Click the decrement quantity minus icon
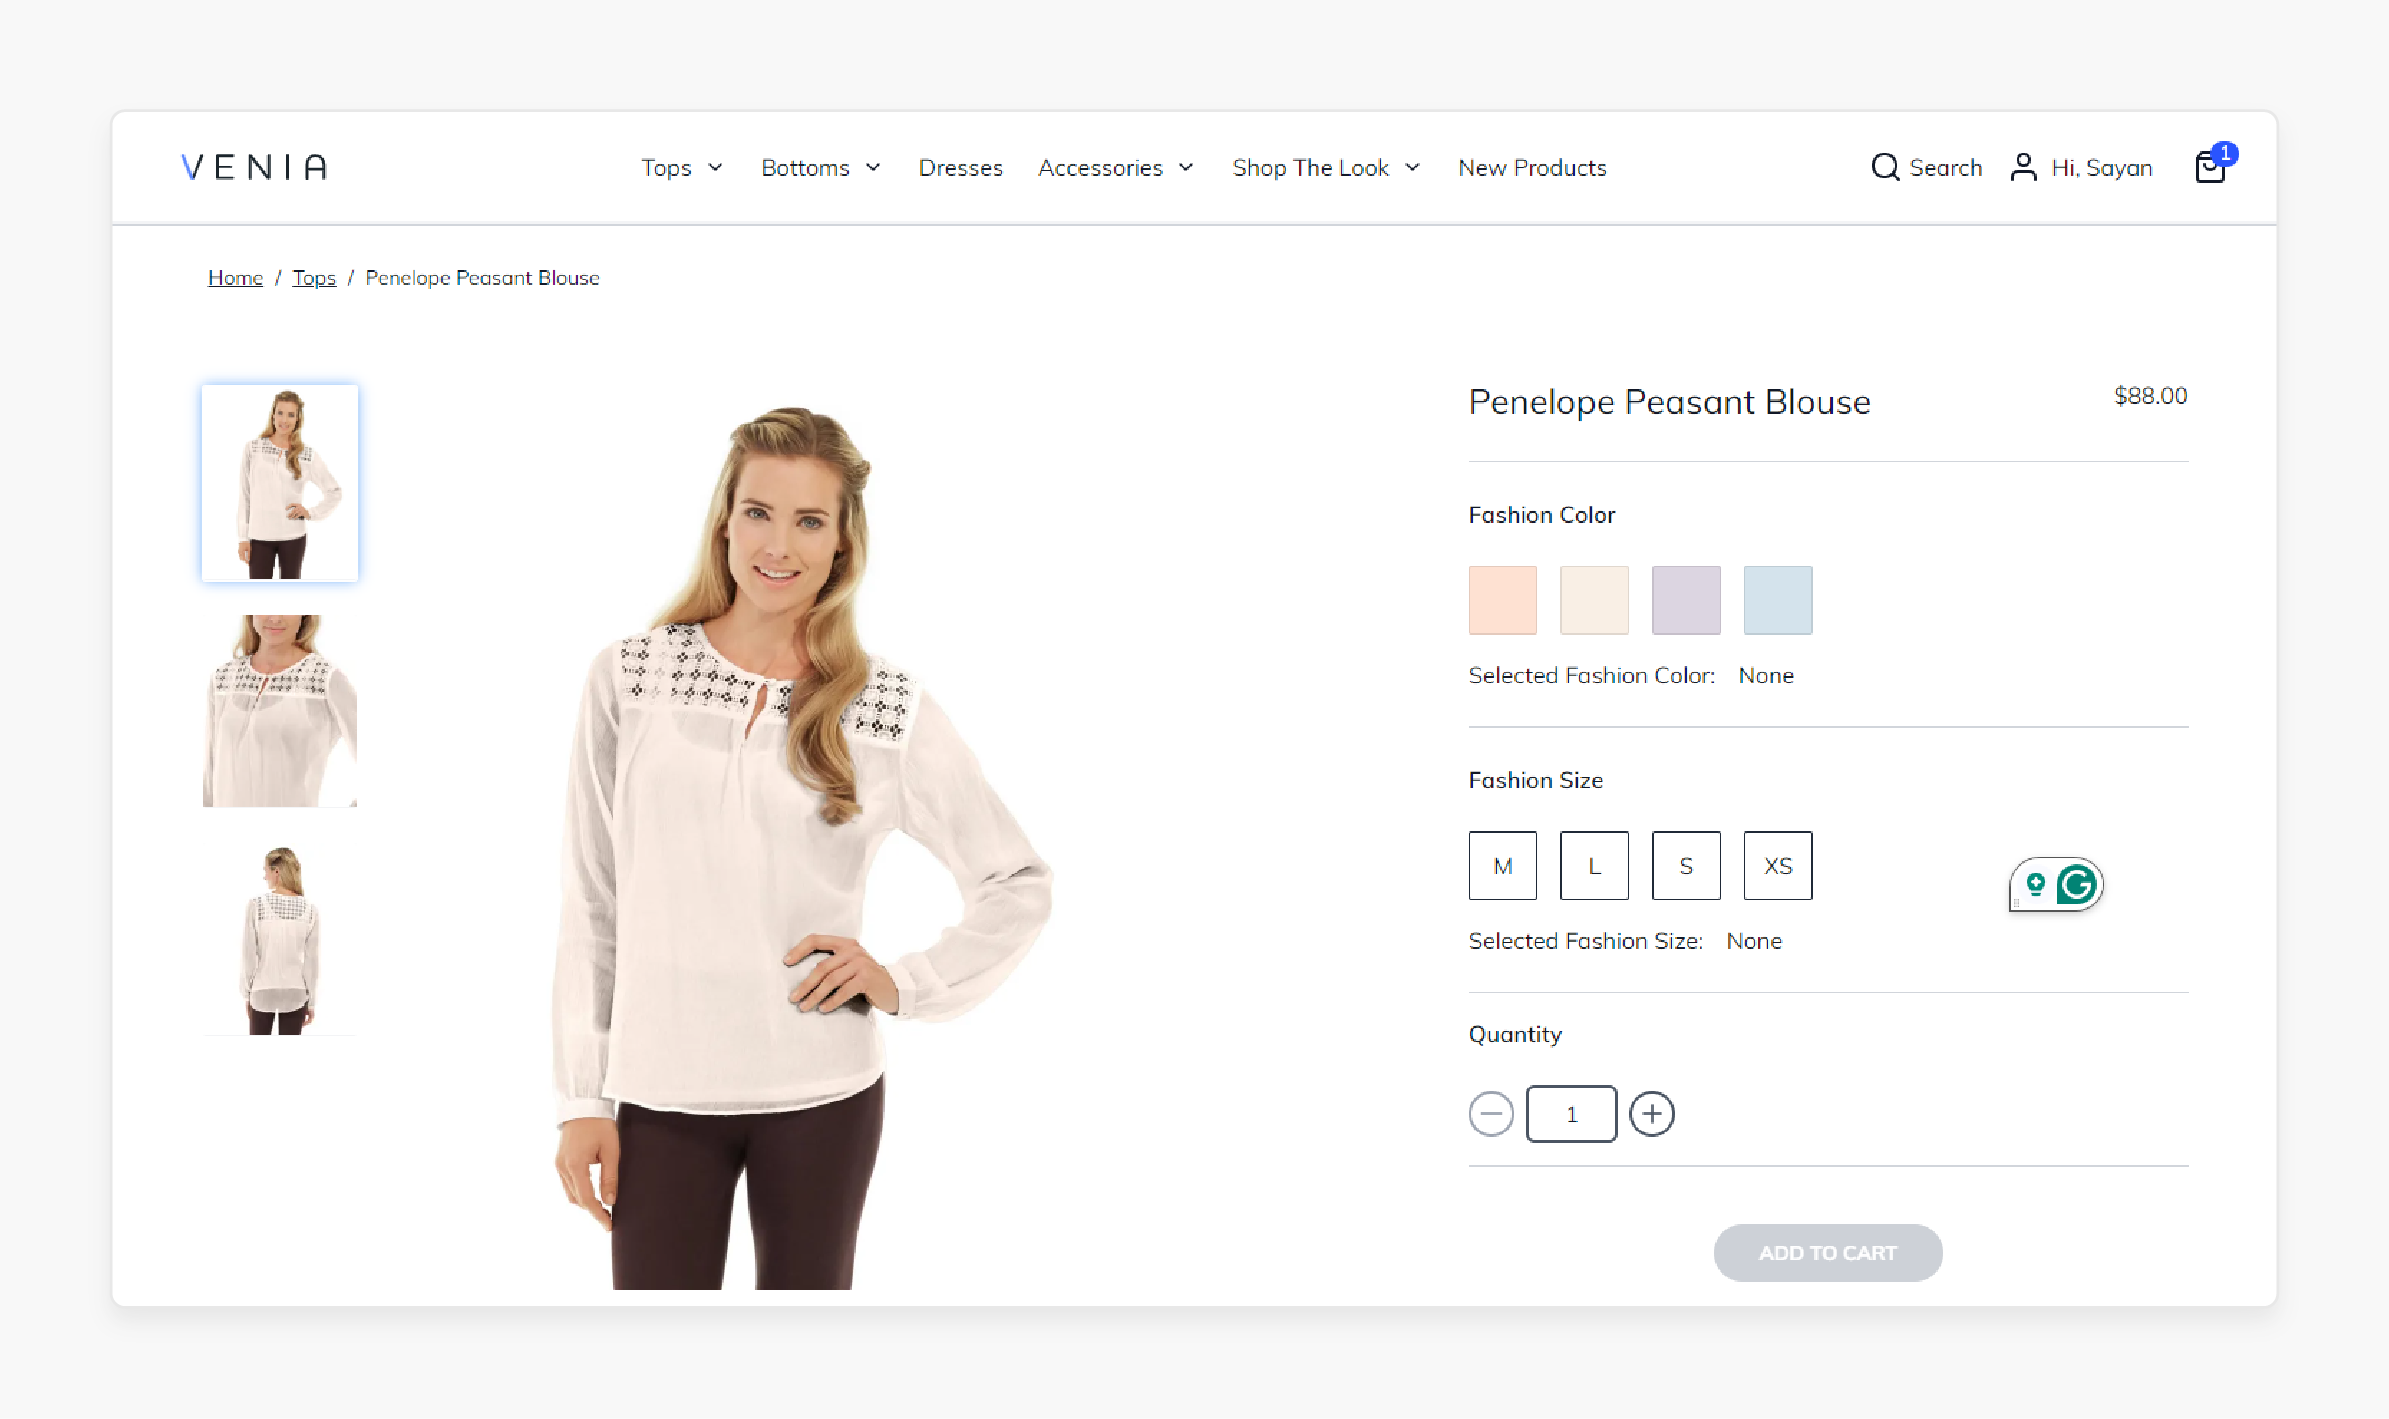This screenshot has width=2389, height=1419. [1491, 1113]
